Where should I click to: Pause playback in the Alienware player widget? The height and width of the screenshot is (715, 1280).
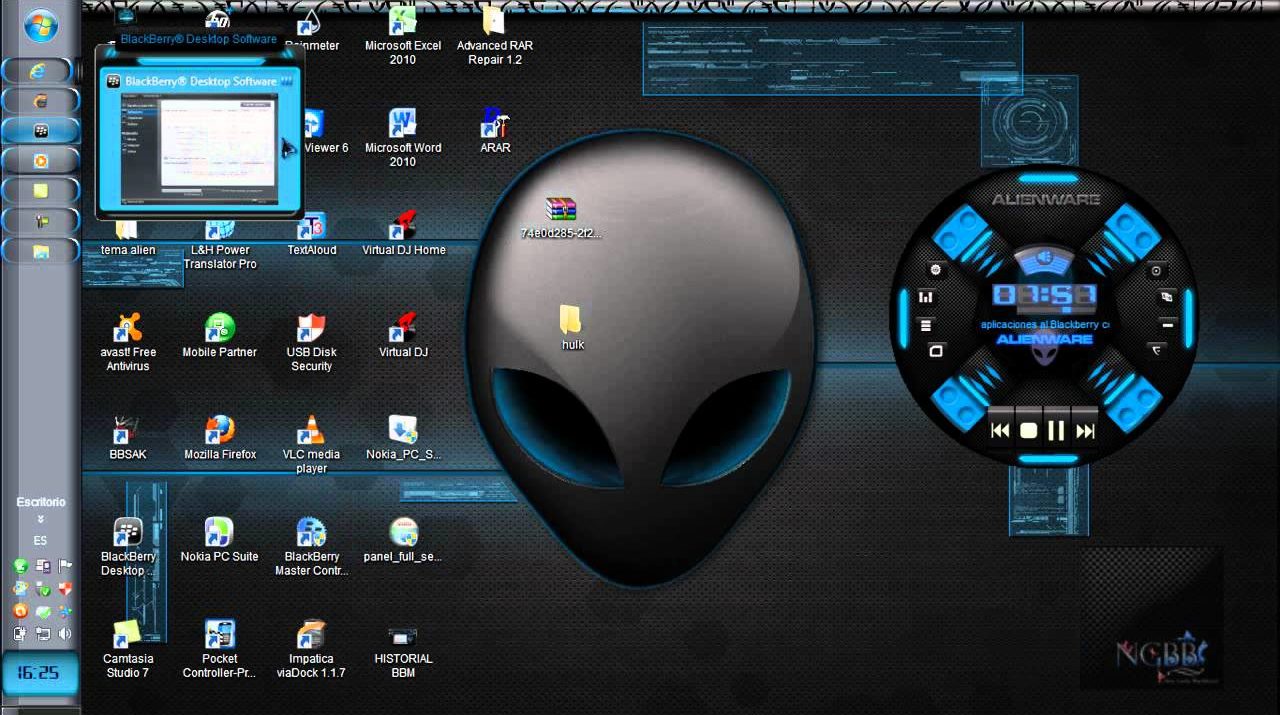[x=1056, y=431]
